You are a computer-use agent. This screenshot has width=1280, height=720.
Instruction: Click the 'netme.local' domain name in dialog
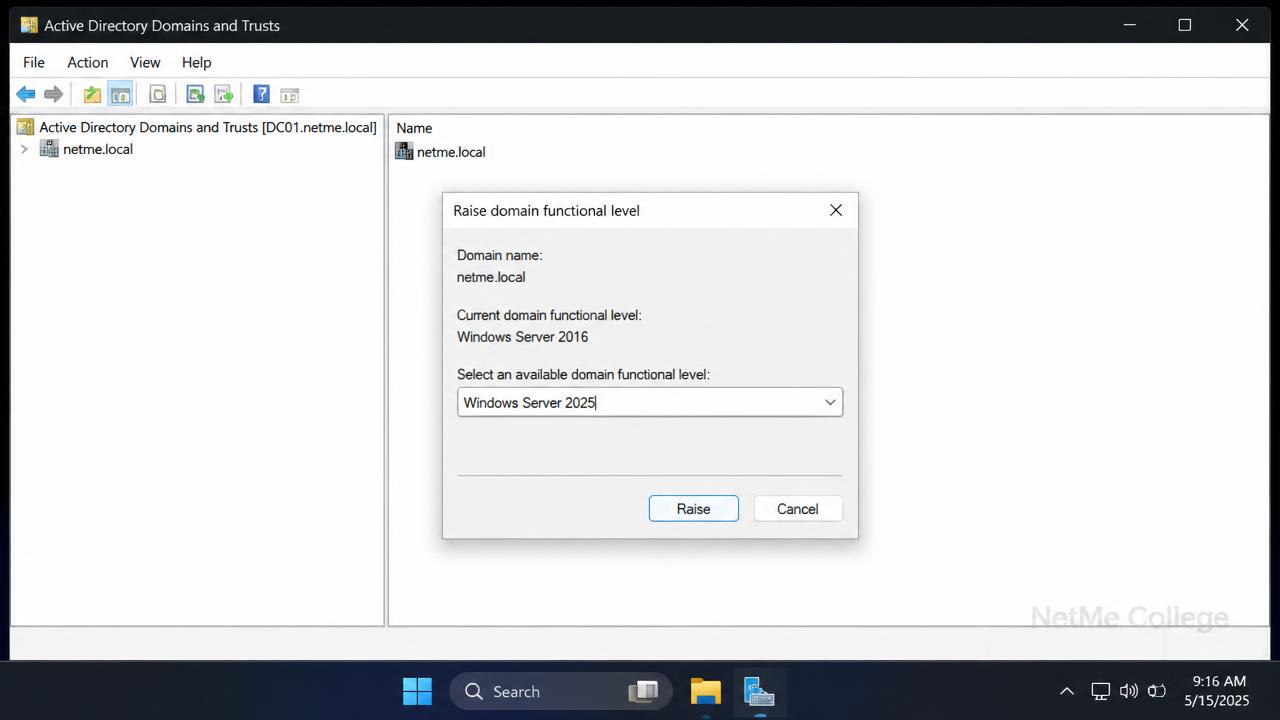(491, 277)
